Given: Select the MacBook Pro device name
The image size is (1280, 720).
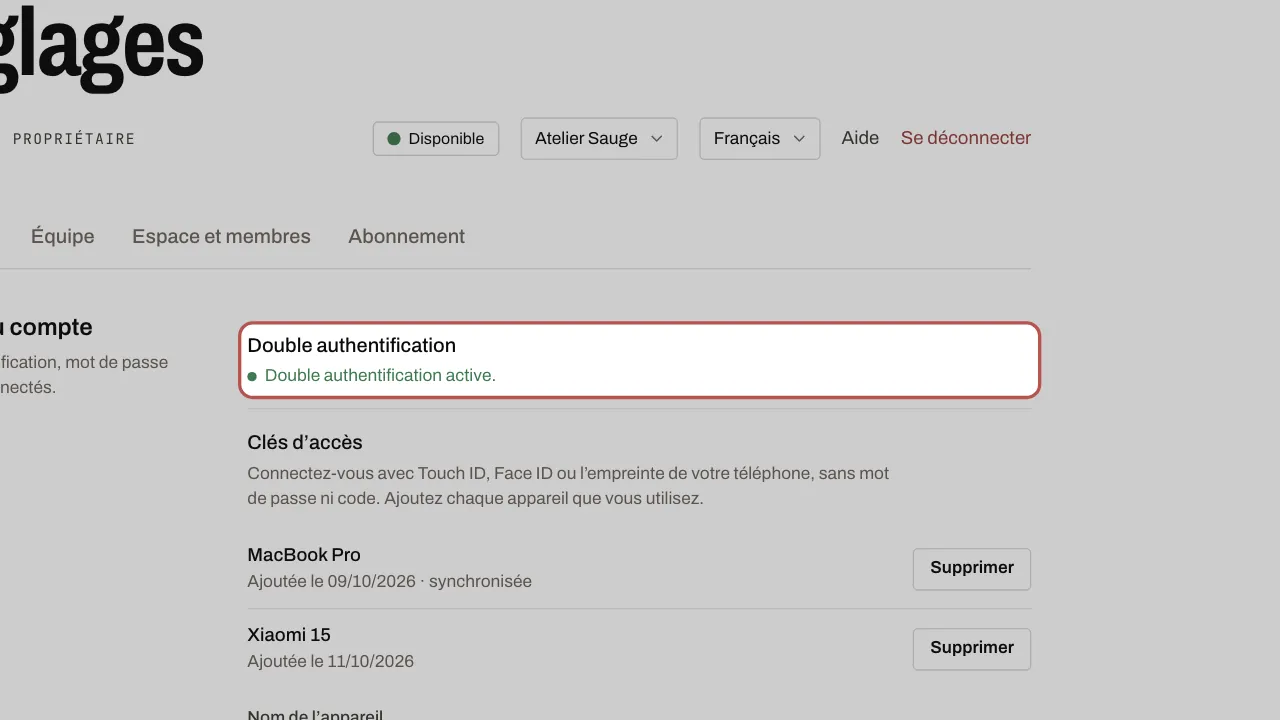Looking at the screenshot, I should [x=304, y=555].
